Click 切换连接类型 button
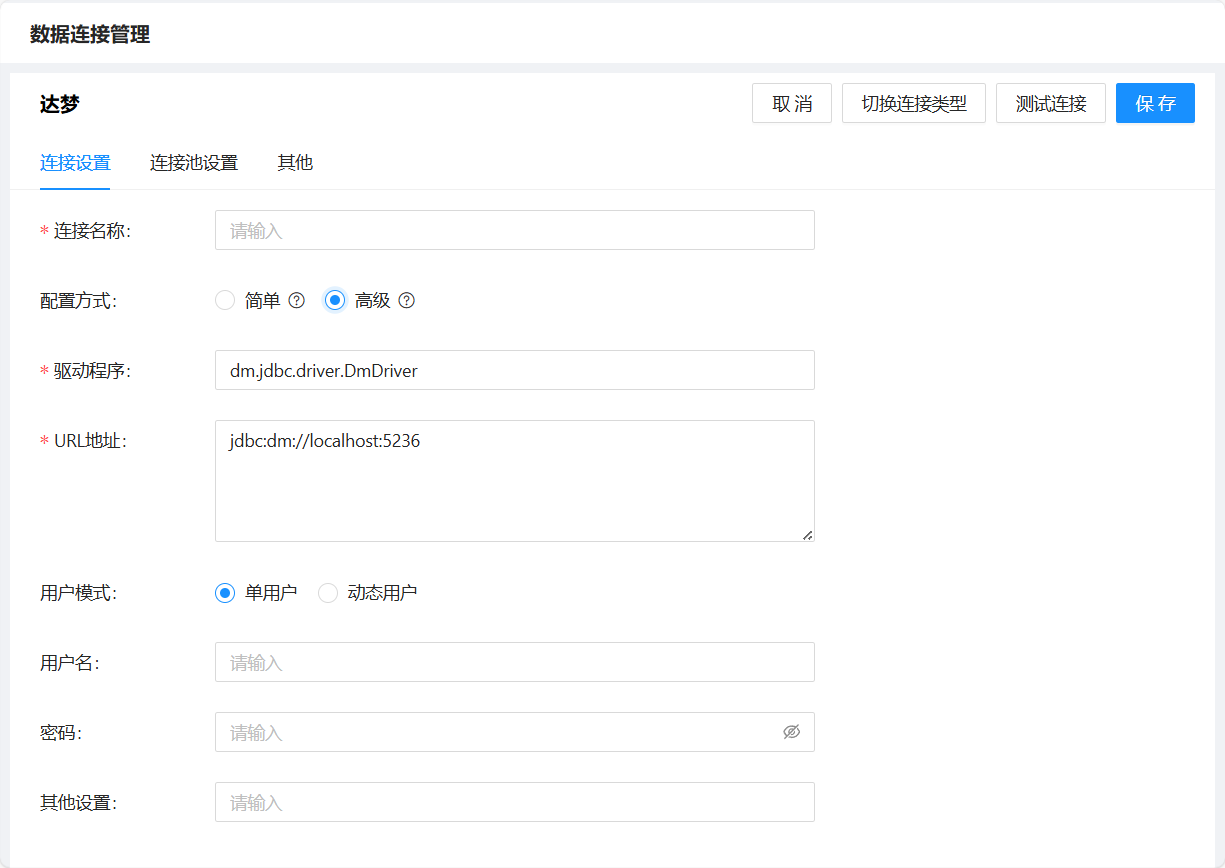The image size is (1225, 868). tap(914, 103)
